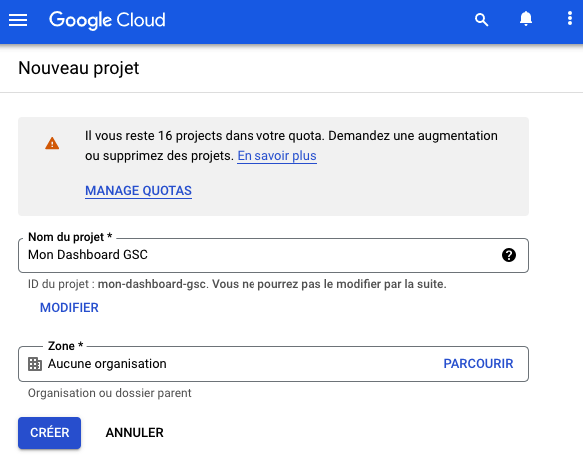This screenshot has width=583, height=475.
Task: Open the MANAGE QUOTAS link
Action: 138,191
